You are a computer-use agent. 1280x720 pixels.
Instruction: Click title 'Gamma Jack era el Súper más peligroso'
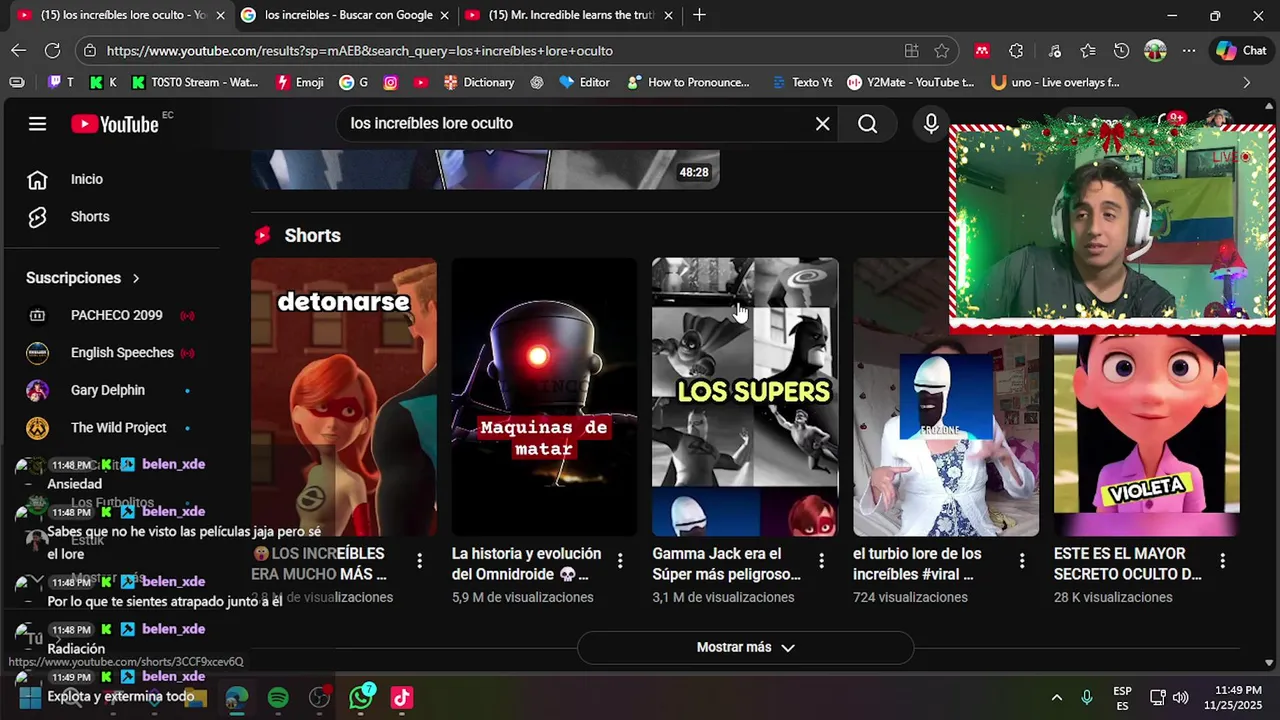tap(727, 564)
